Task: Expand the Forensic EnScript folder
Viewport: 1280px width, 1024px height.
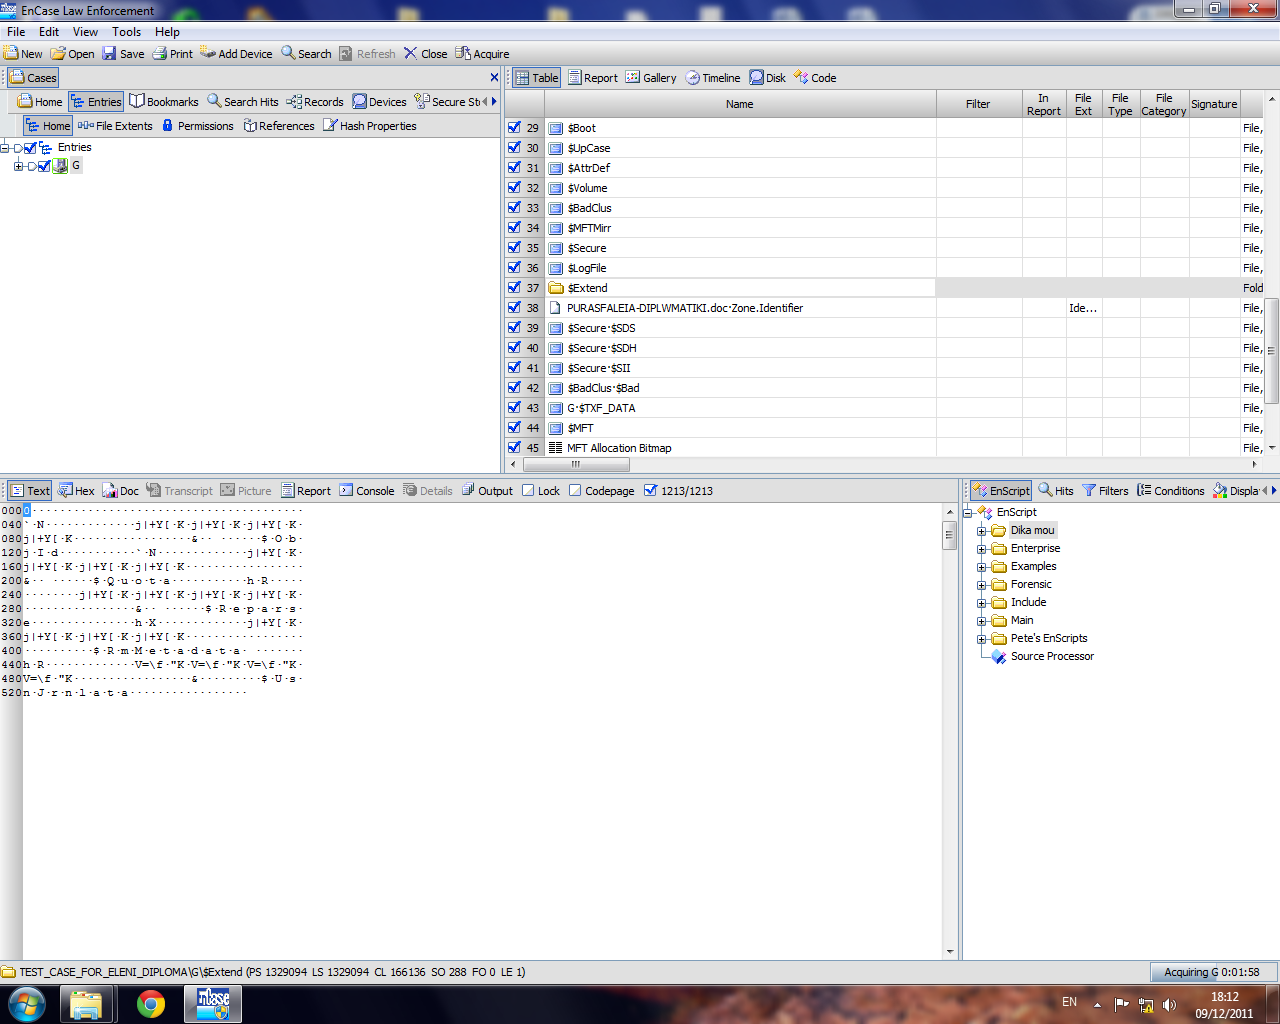Action: tap(982, 585)
